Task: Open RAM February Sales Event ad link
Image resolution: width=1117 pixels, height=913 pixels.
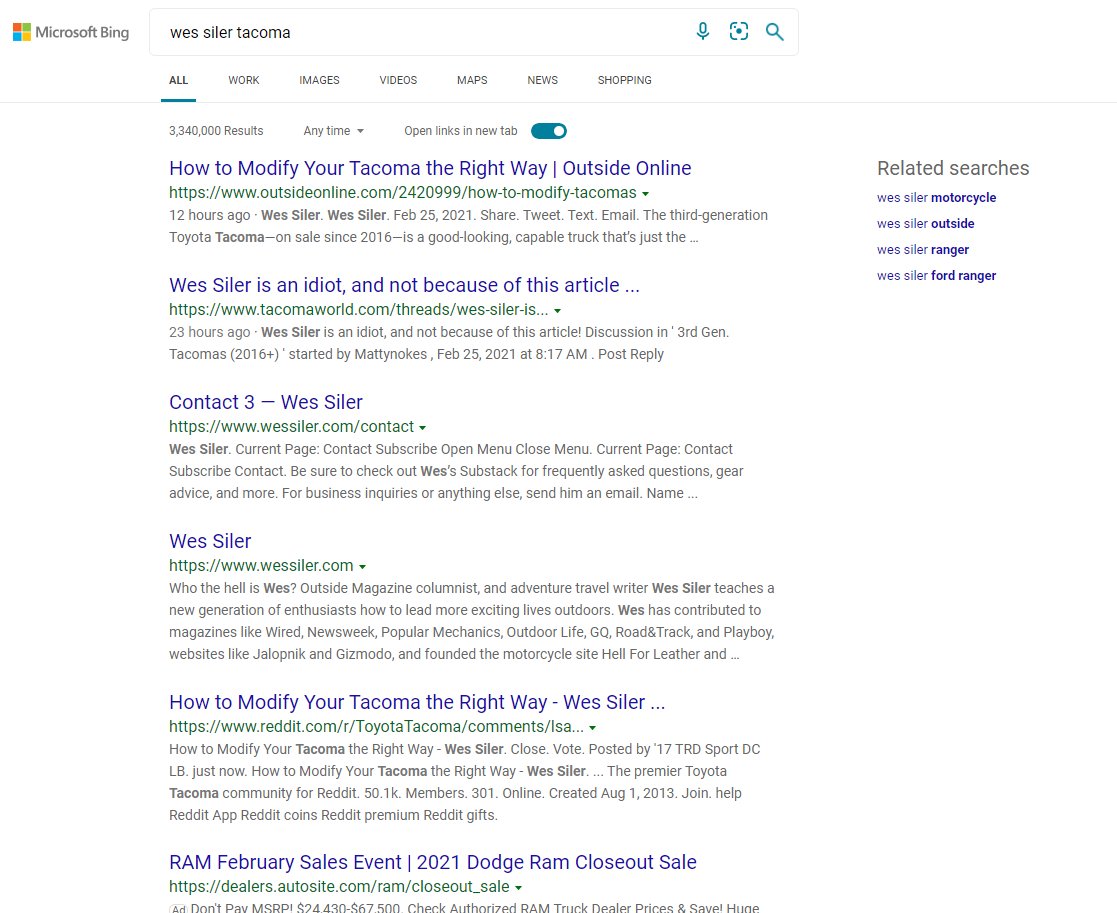Action: click(432, 862)
